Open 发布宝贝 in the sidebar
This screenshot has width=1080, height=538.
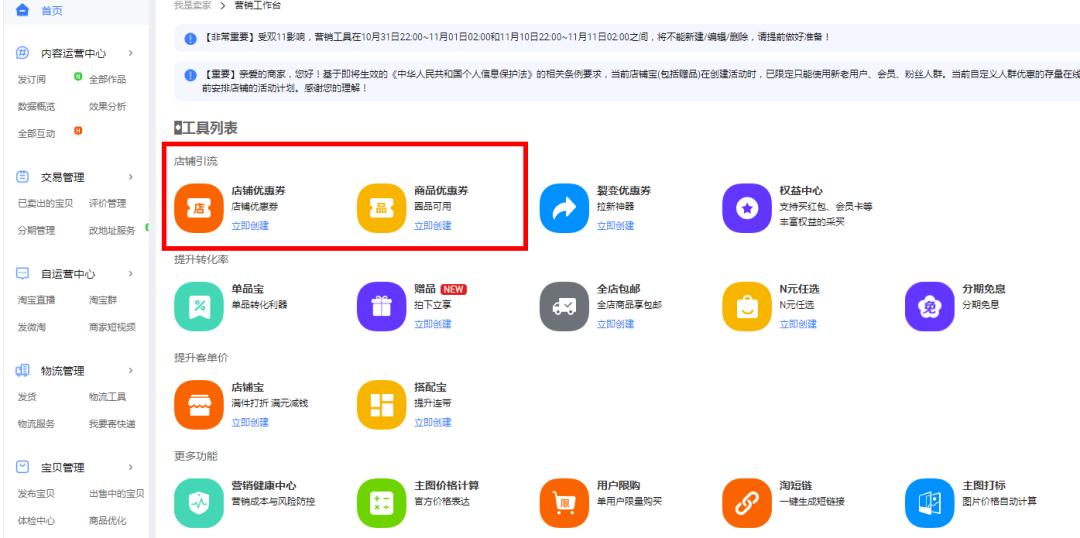36,493
